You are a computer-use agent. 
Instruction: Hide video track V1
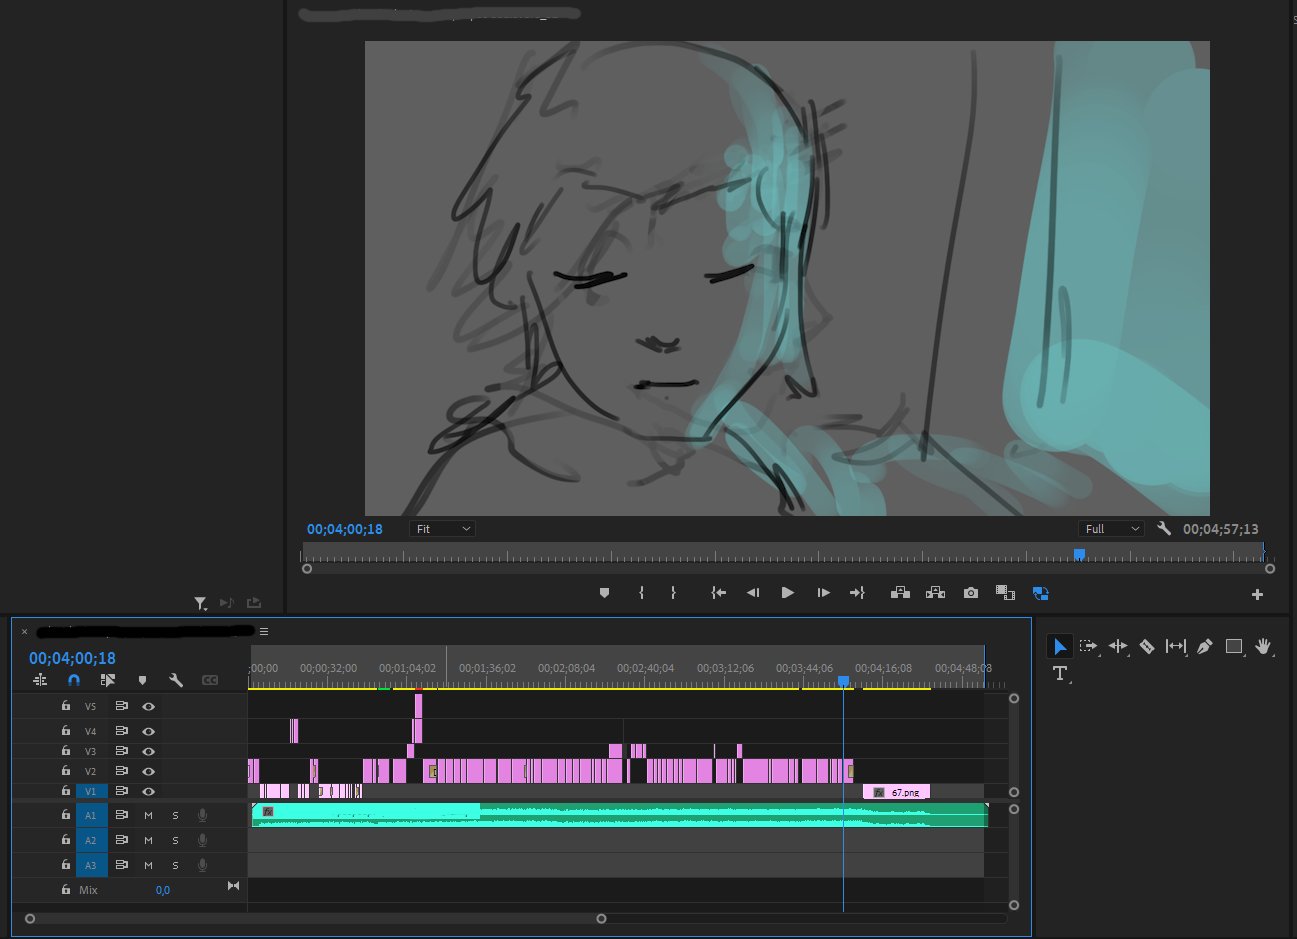click(148, 791)
